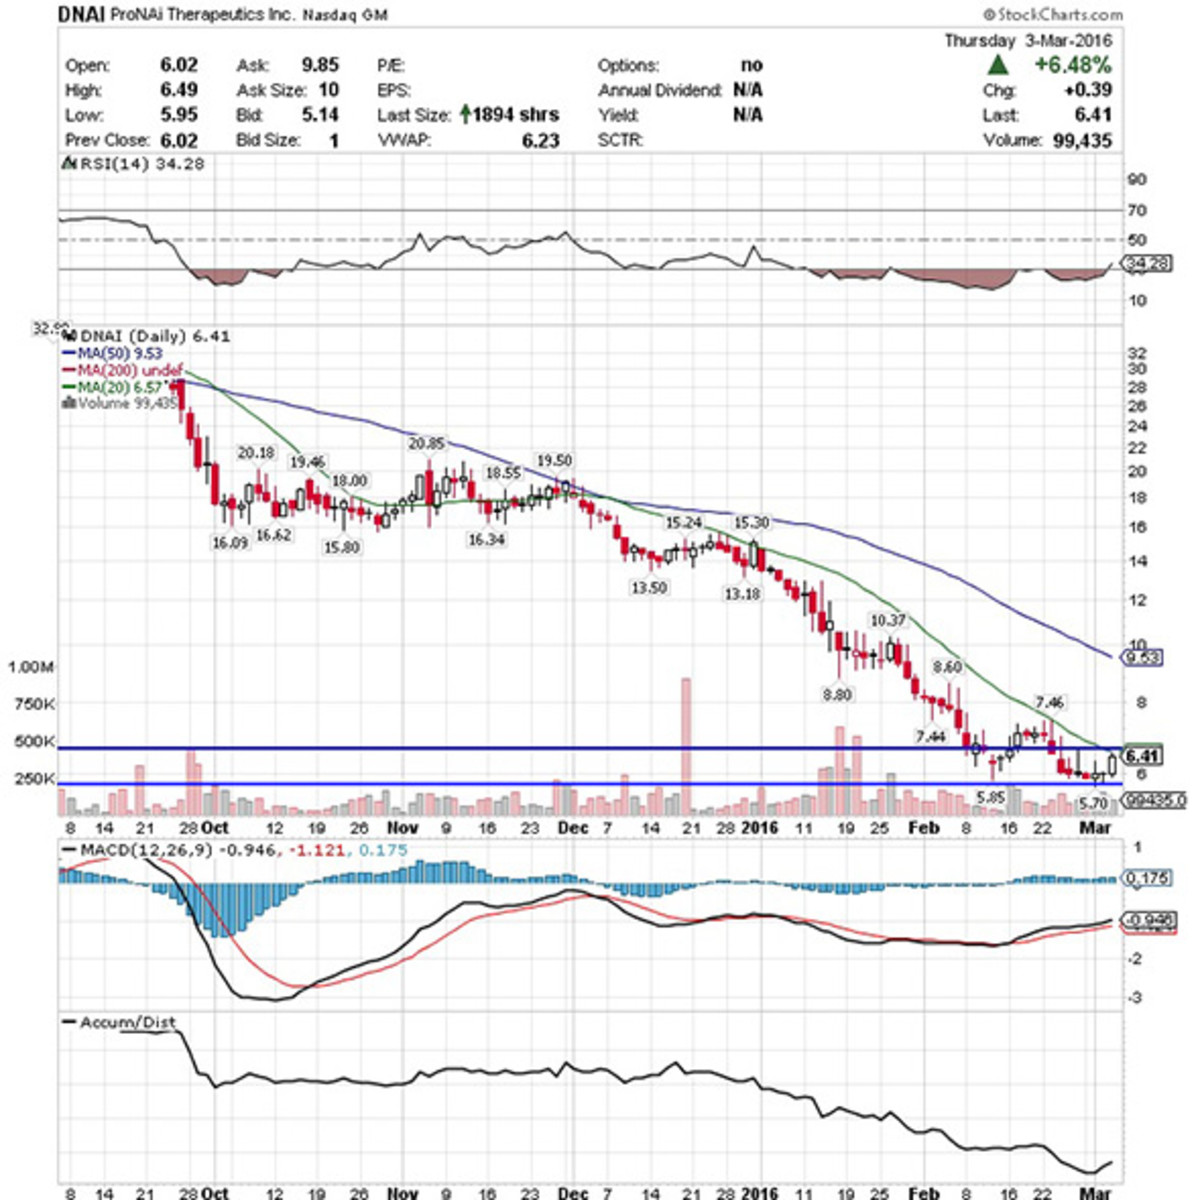The height and width of the screenshot is (1200, 1200).
Task: Click the 19.50 price annotation
Action: pyautogui.click(x=554, y=461)
